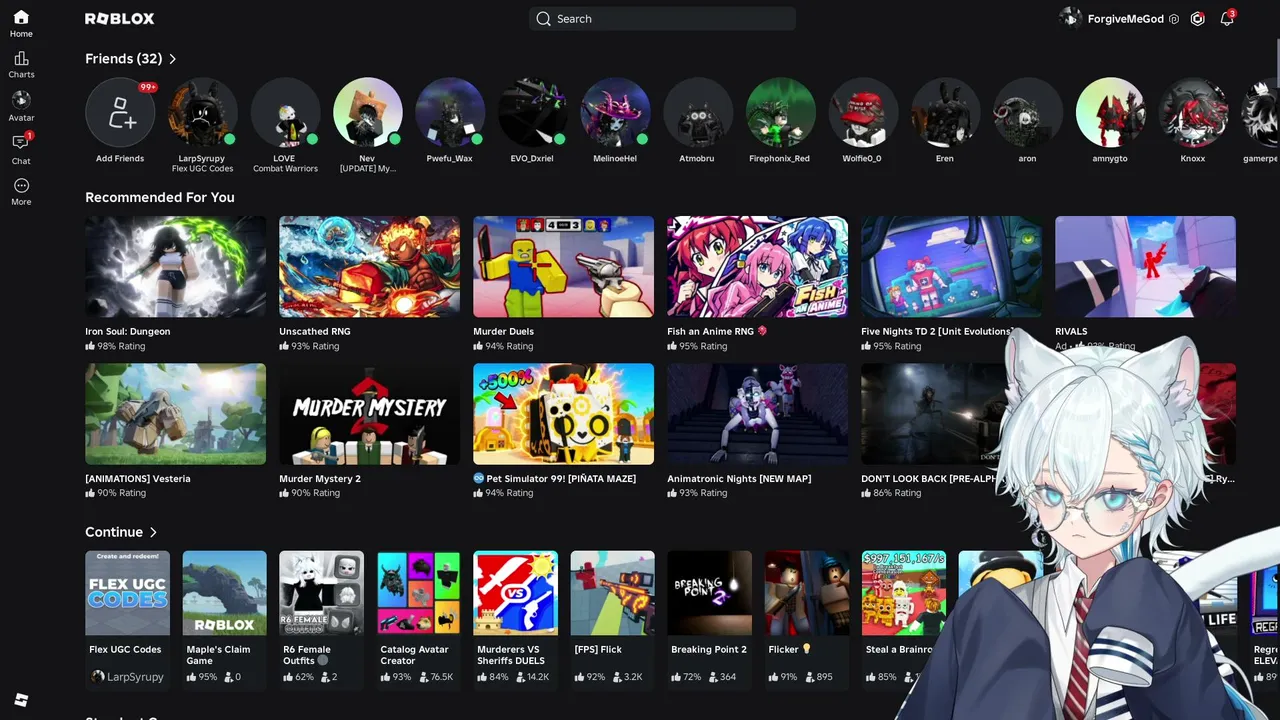The image size is (1280, 720).
Task: Open EVO_Dxriel's friend avatar
Action: coord(532,112)
